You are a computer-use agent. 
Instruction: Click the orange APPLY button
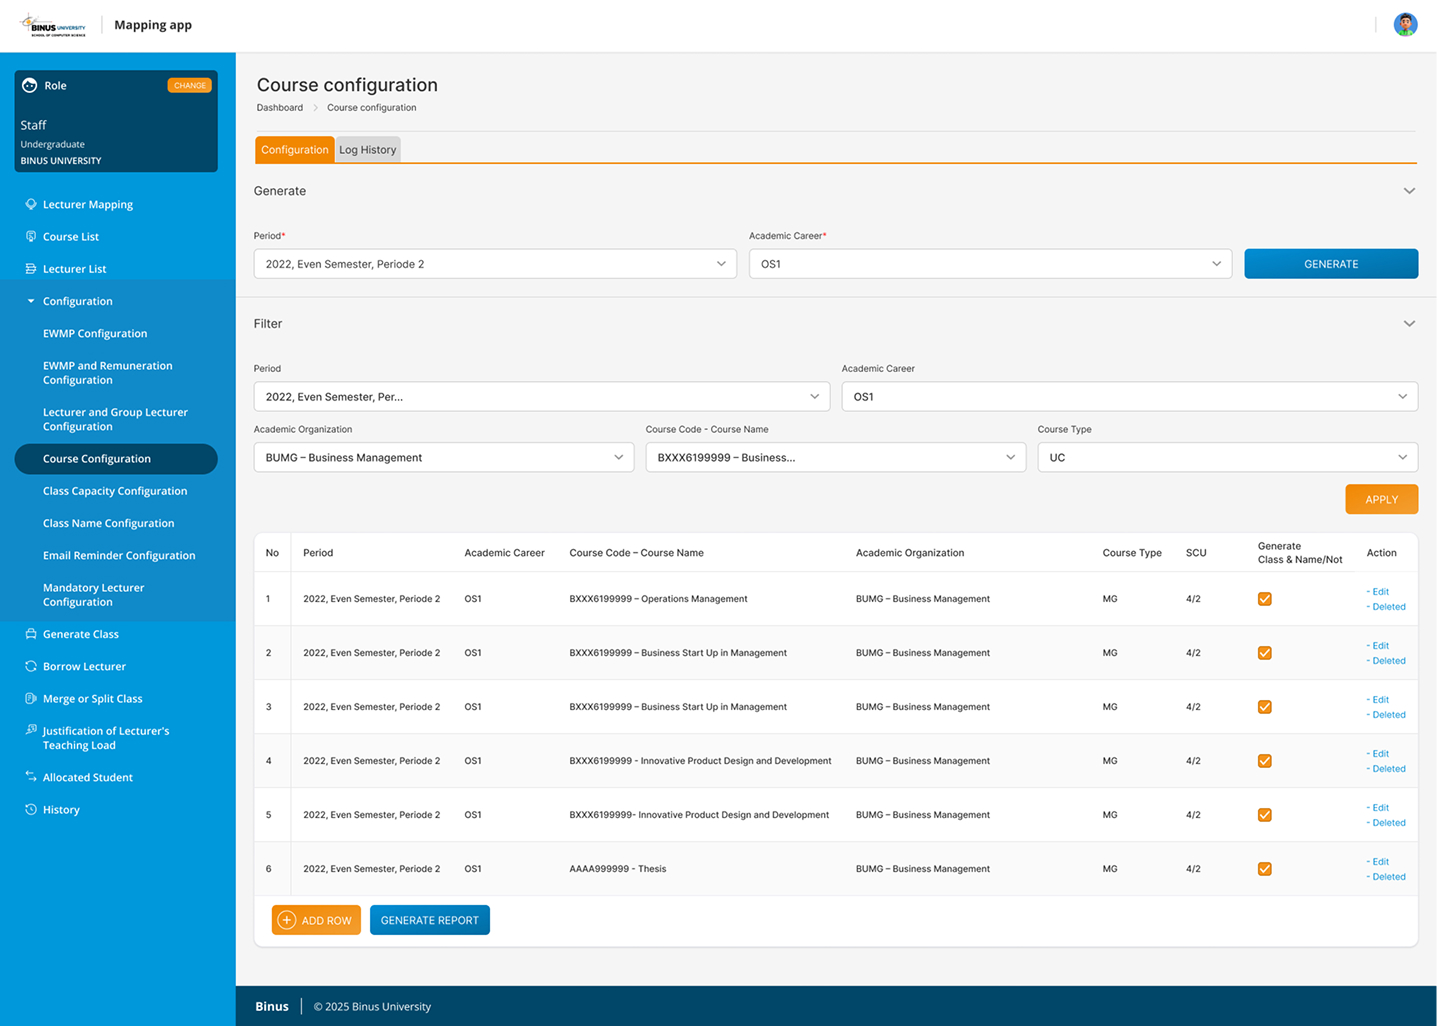(x=1381, y=499)
